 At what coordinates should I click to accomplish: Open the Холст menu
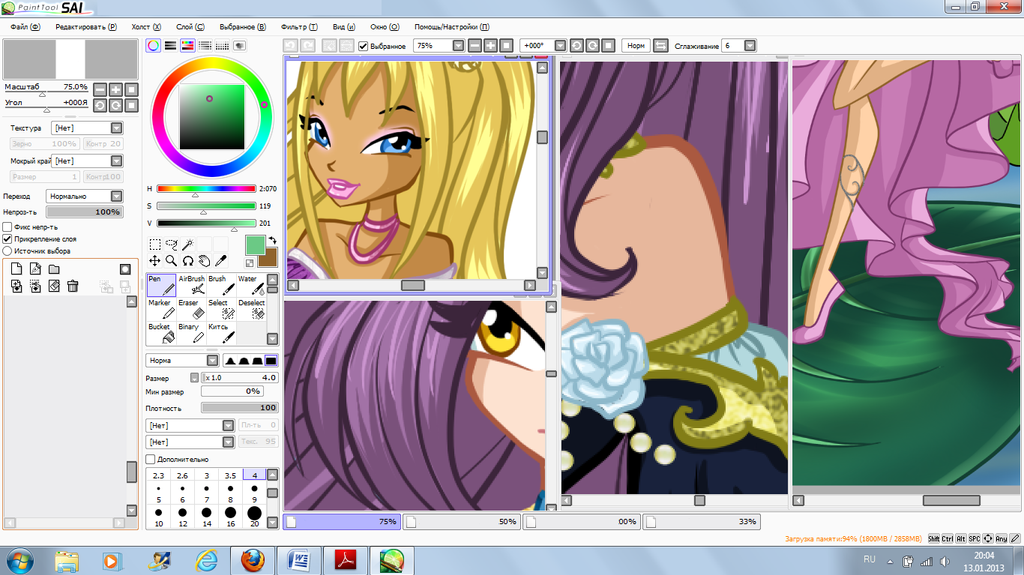pyautogui.click(x=146, y=27)
